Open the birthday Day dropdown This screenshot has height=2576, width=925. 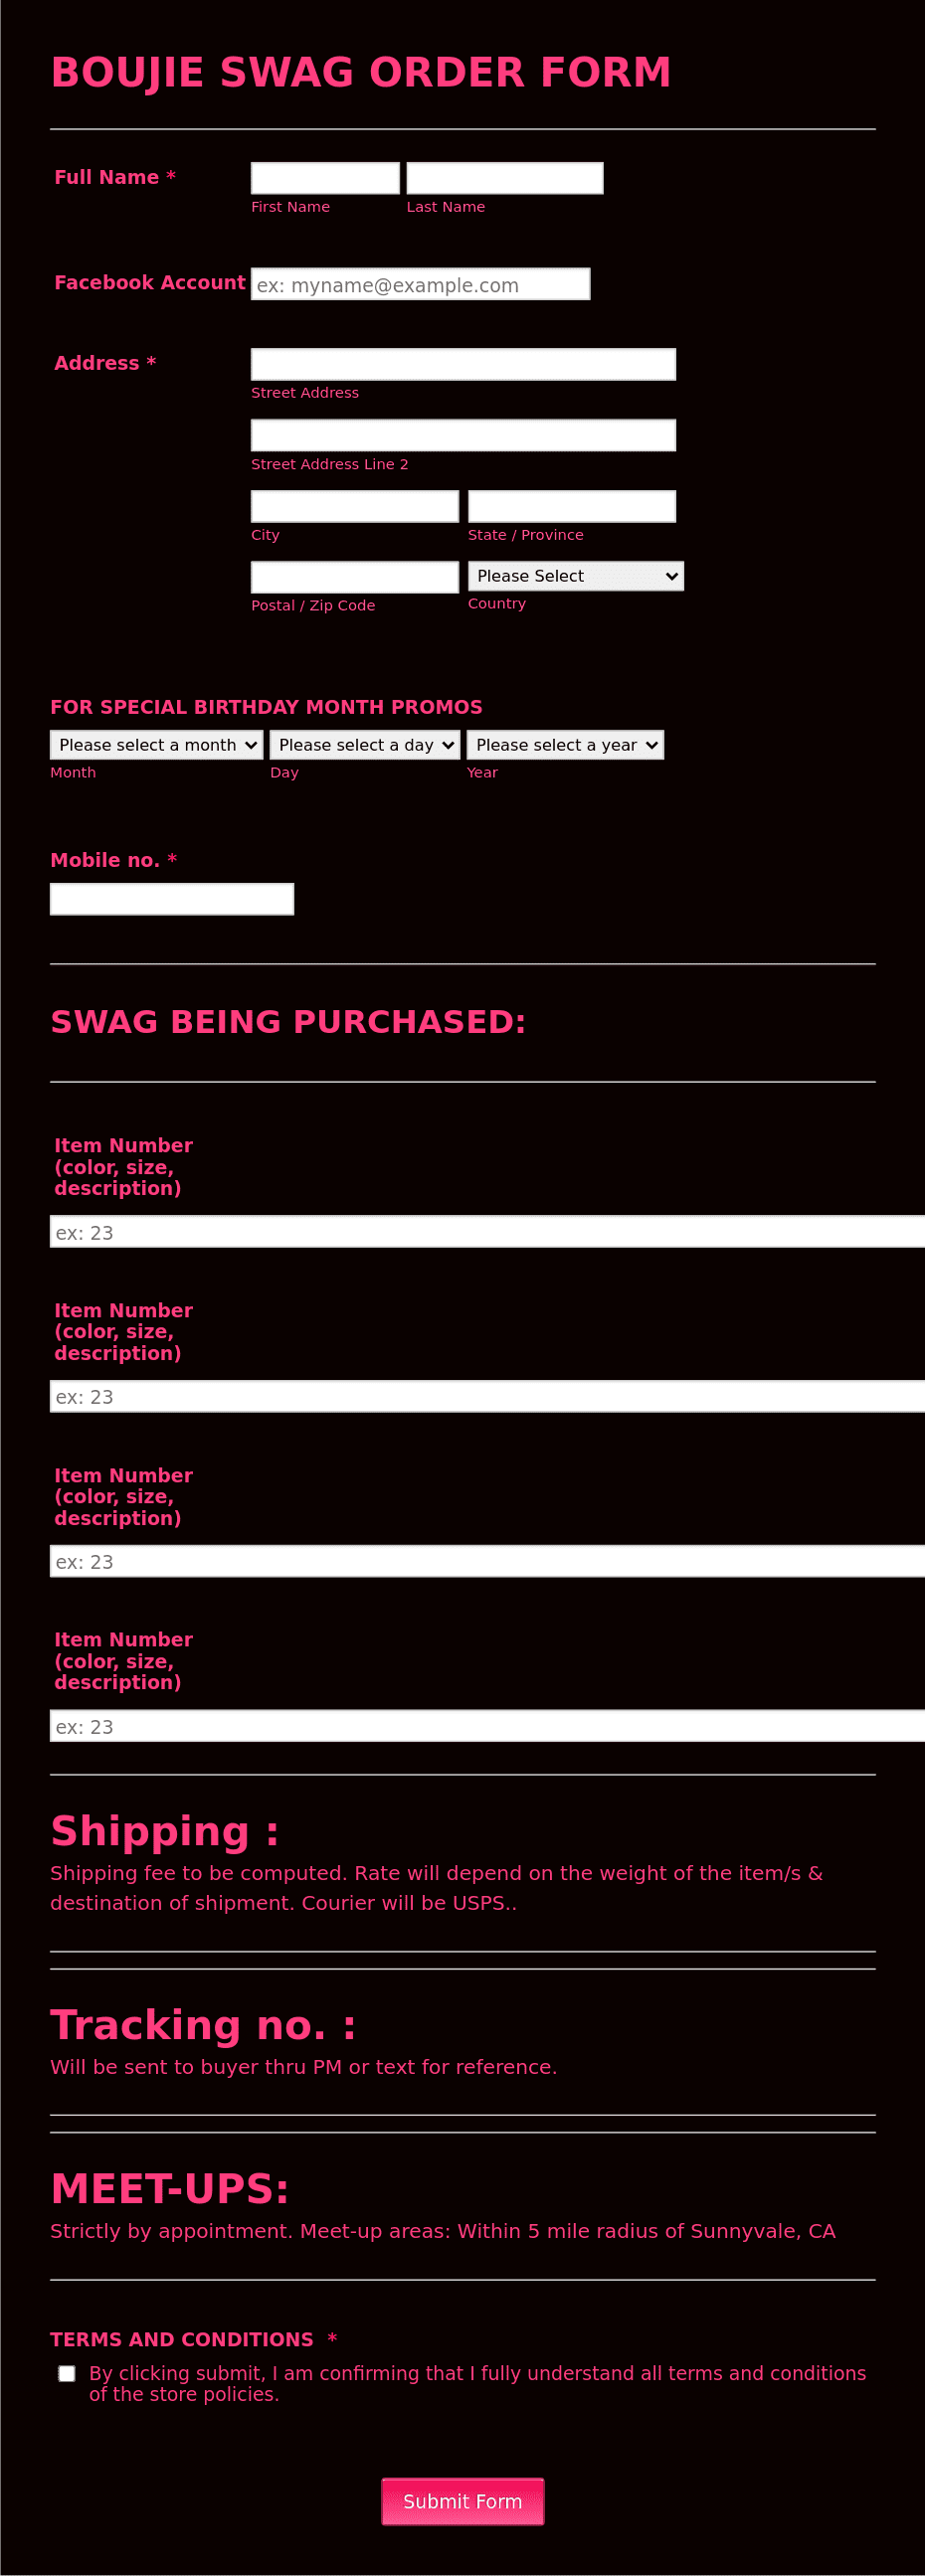coord(364,744)
